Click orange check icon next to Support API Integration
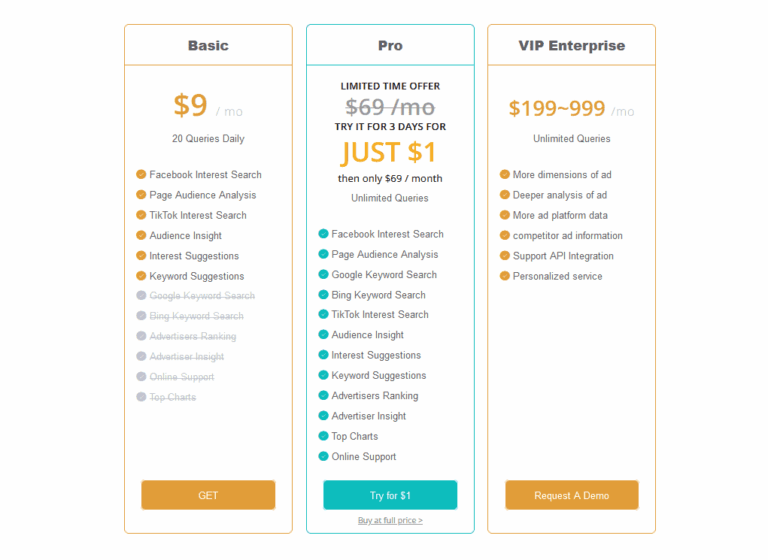768x560 pixels. point(504,256)
